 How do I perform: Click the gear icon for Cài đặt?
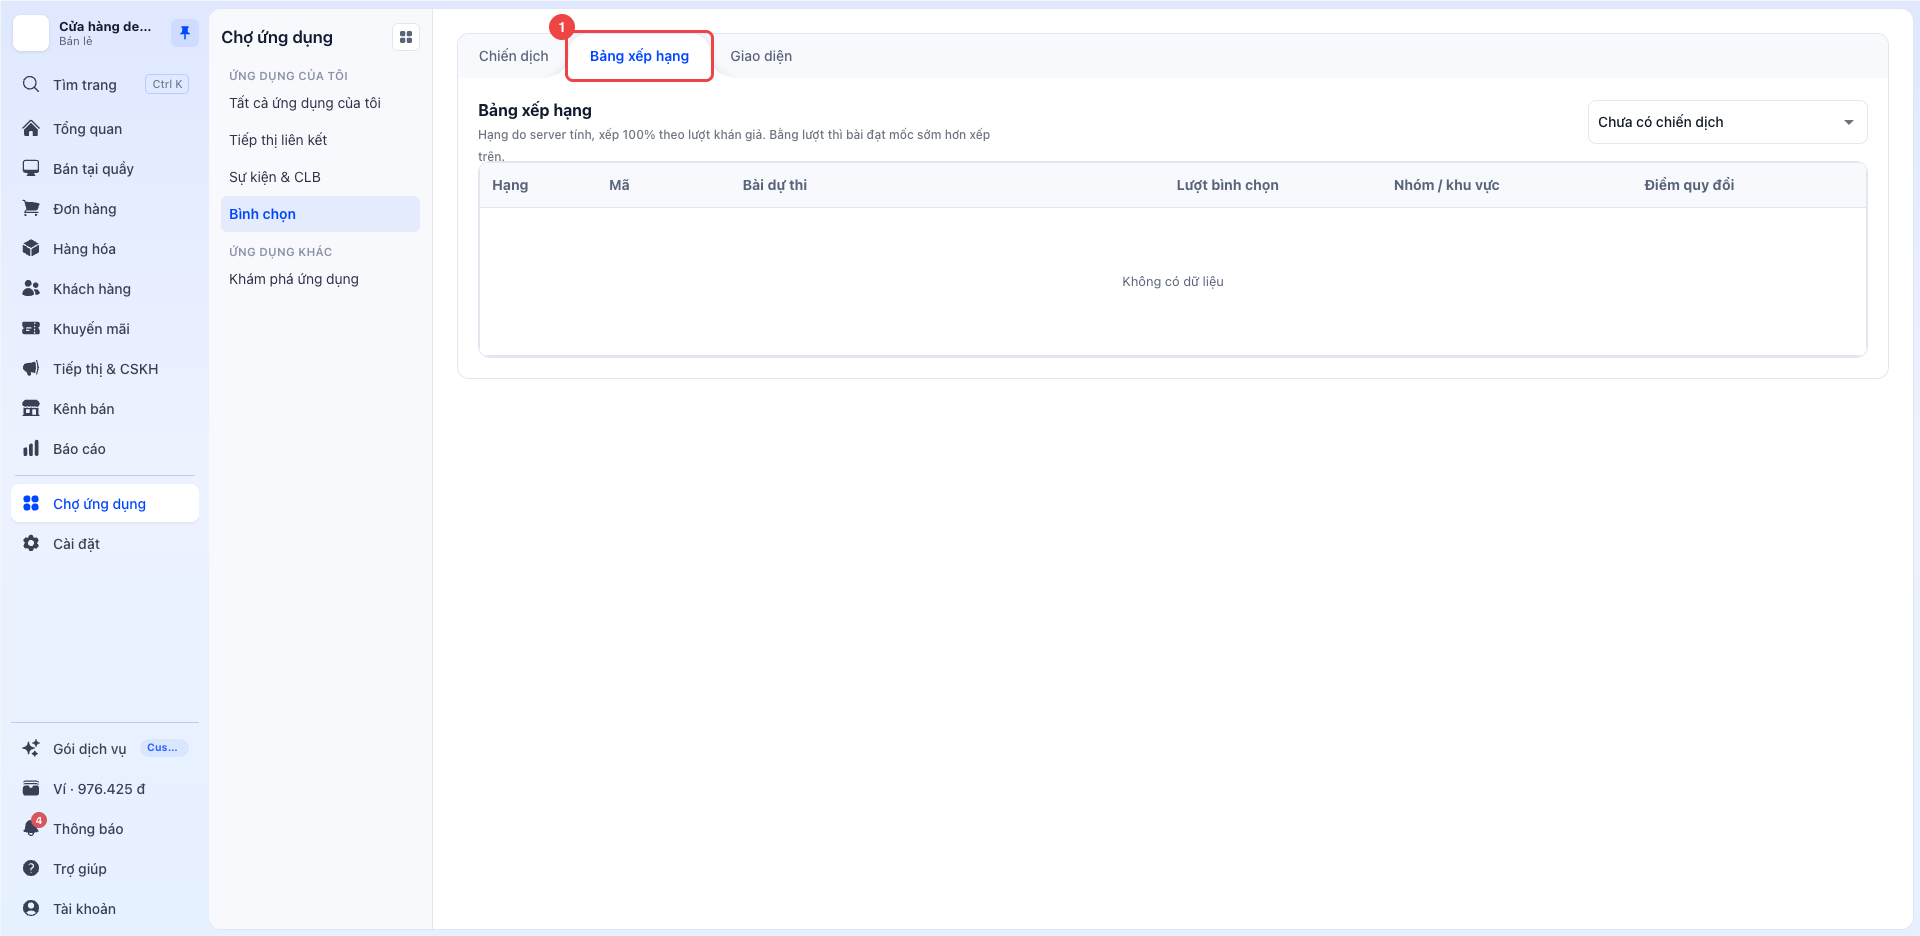tap(31, 543)
